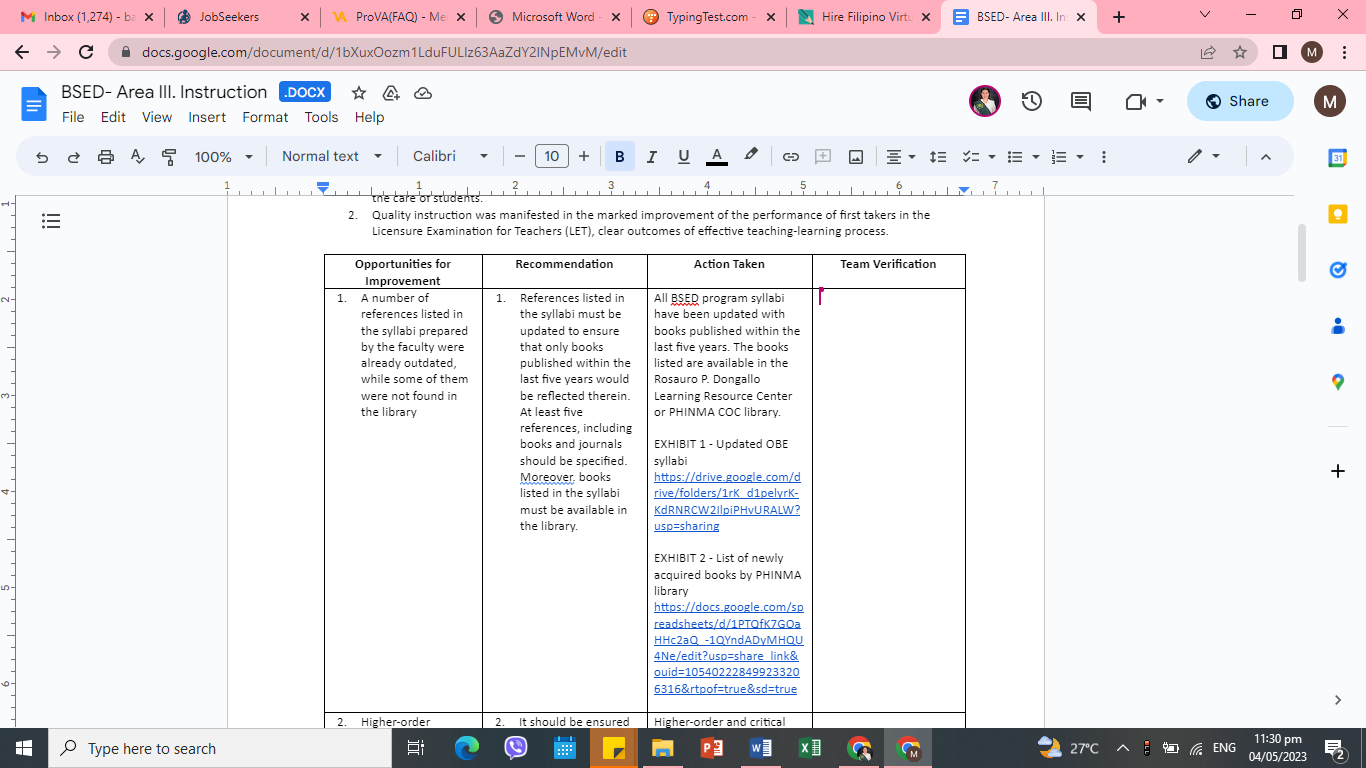Open line and paragraph spacing menu

click(x=938, y=157)
